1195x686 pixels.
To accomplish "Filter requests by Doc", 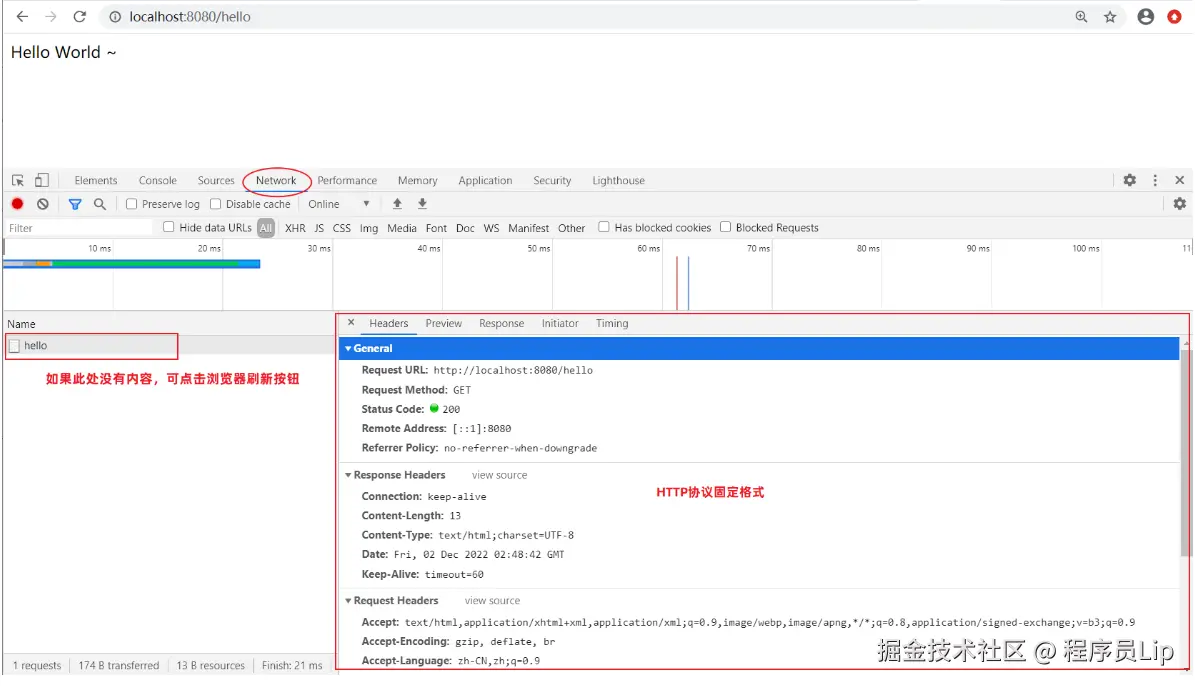I will coord(465,228).
